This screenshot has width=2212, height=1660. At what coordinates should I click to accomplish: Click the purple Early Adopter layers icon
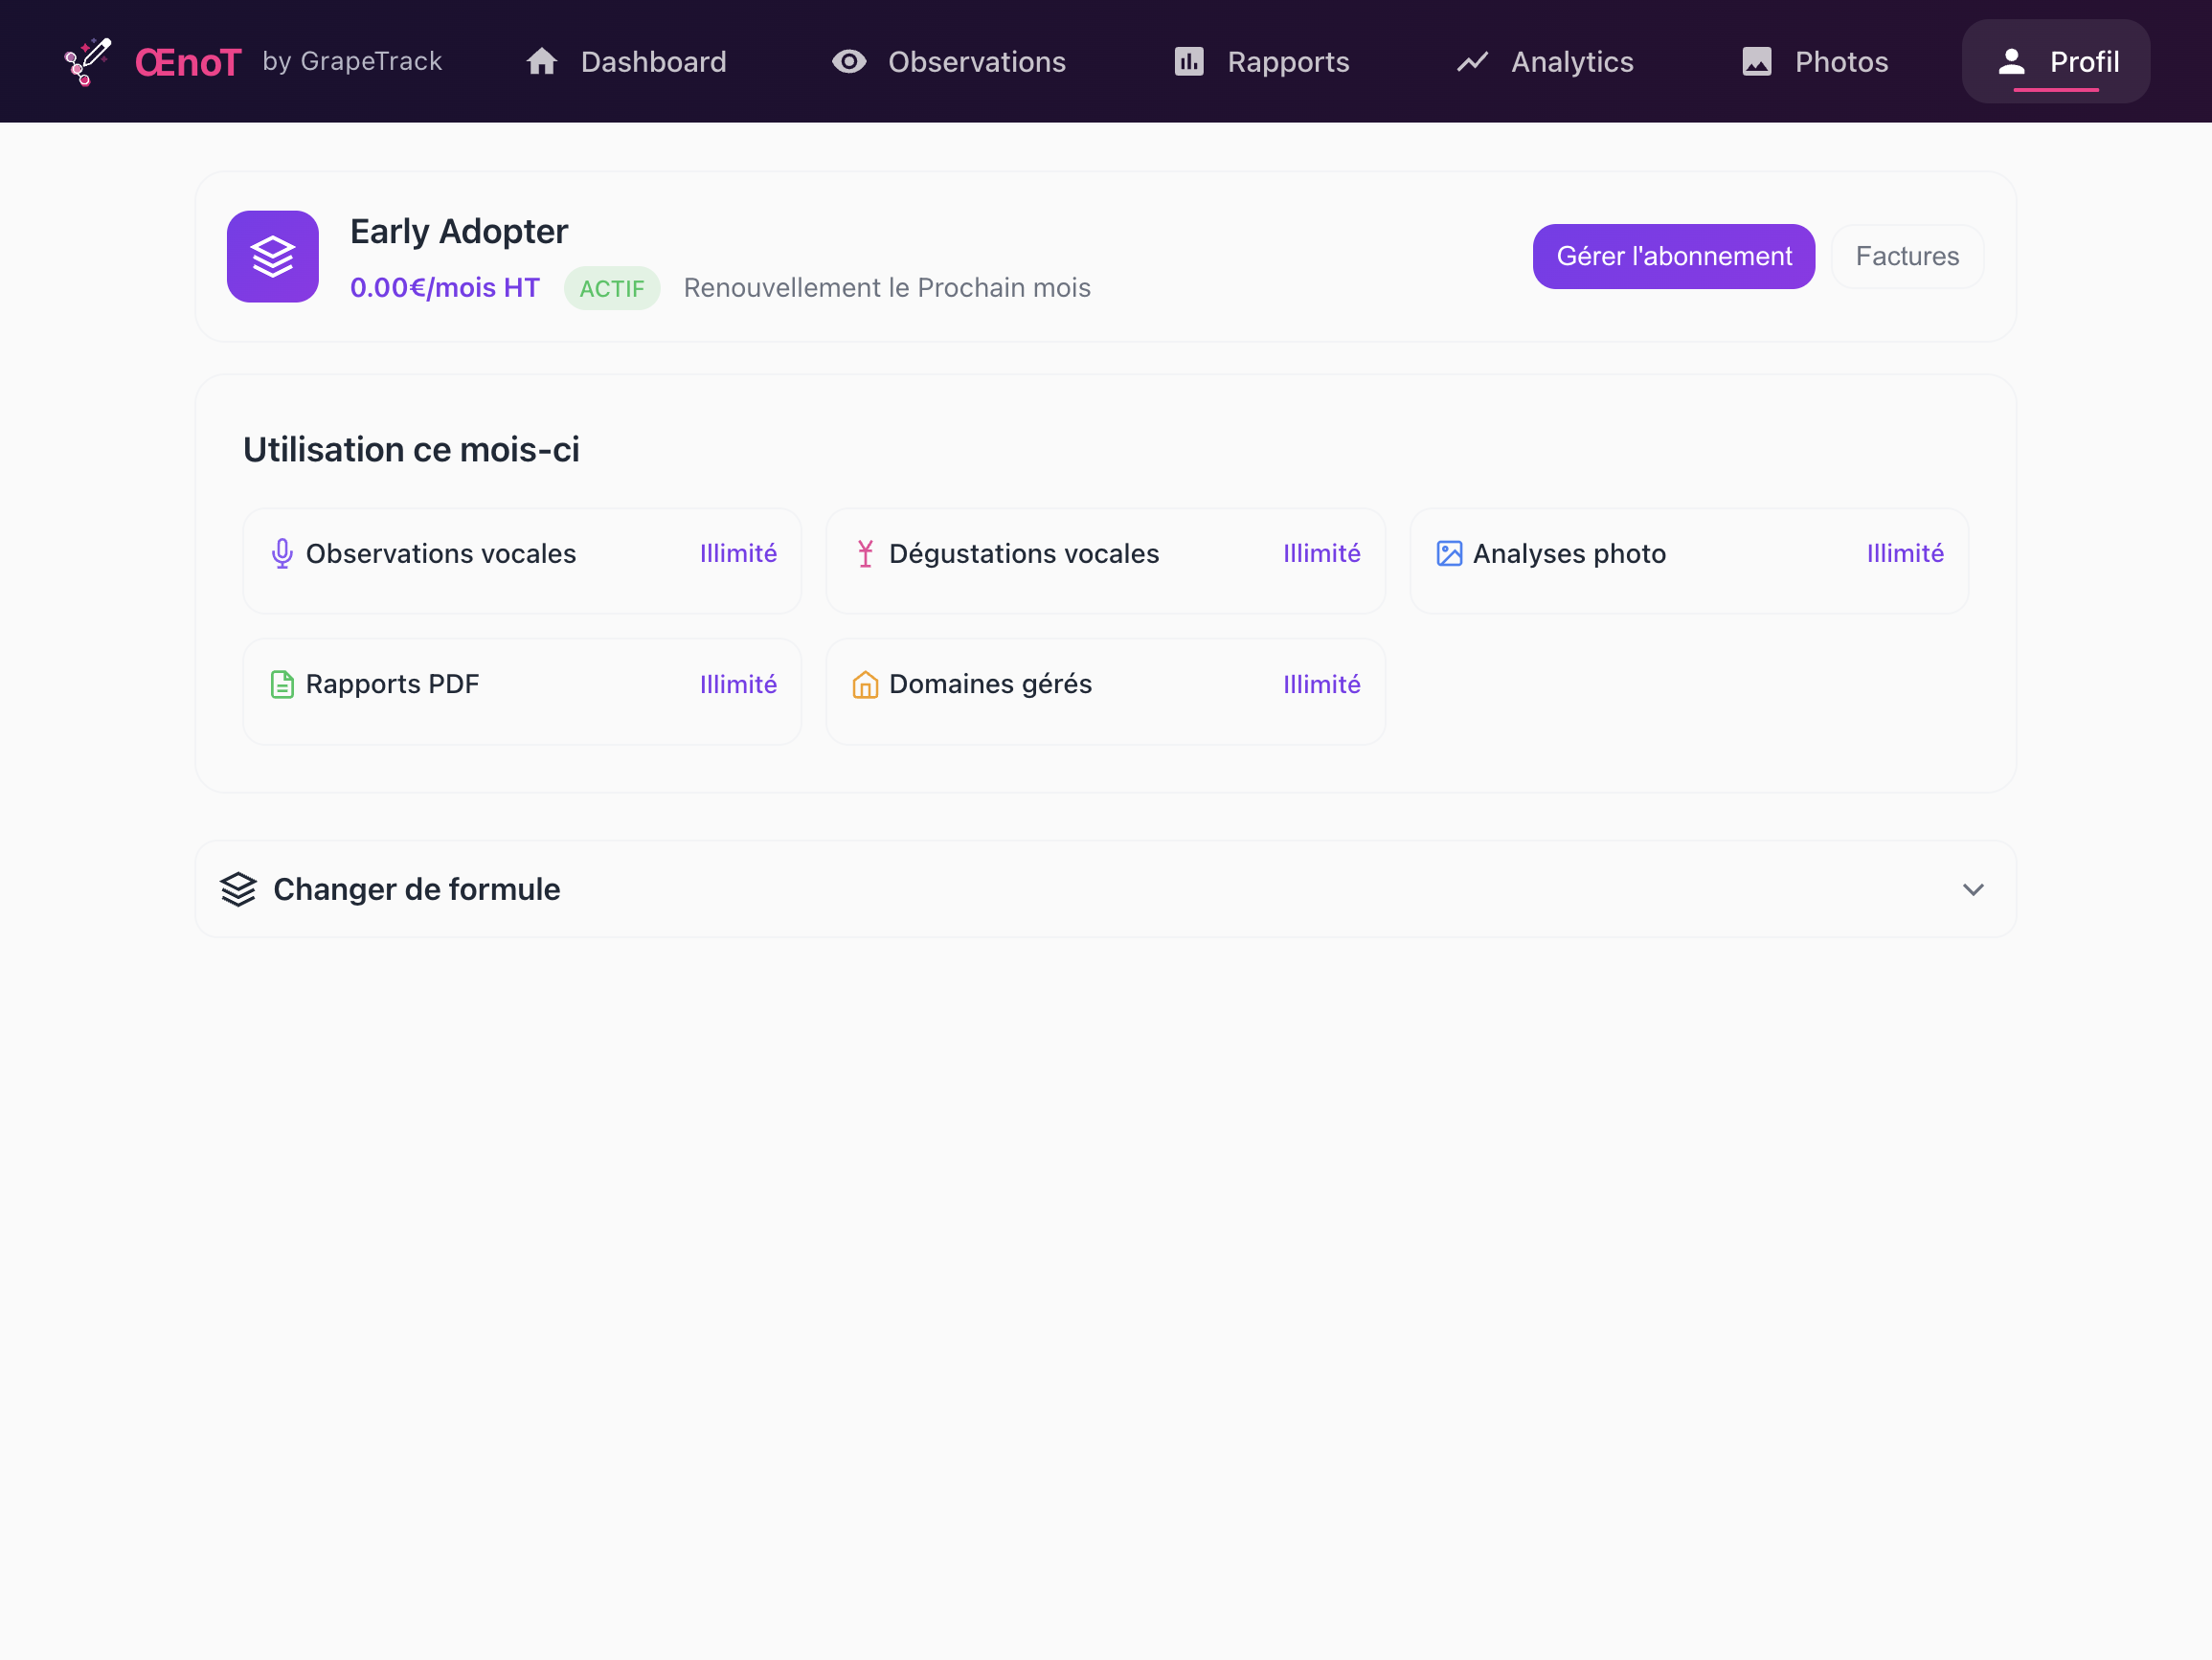click(273, 256)
